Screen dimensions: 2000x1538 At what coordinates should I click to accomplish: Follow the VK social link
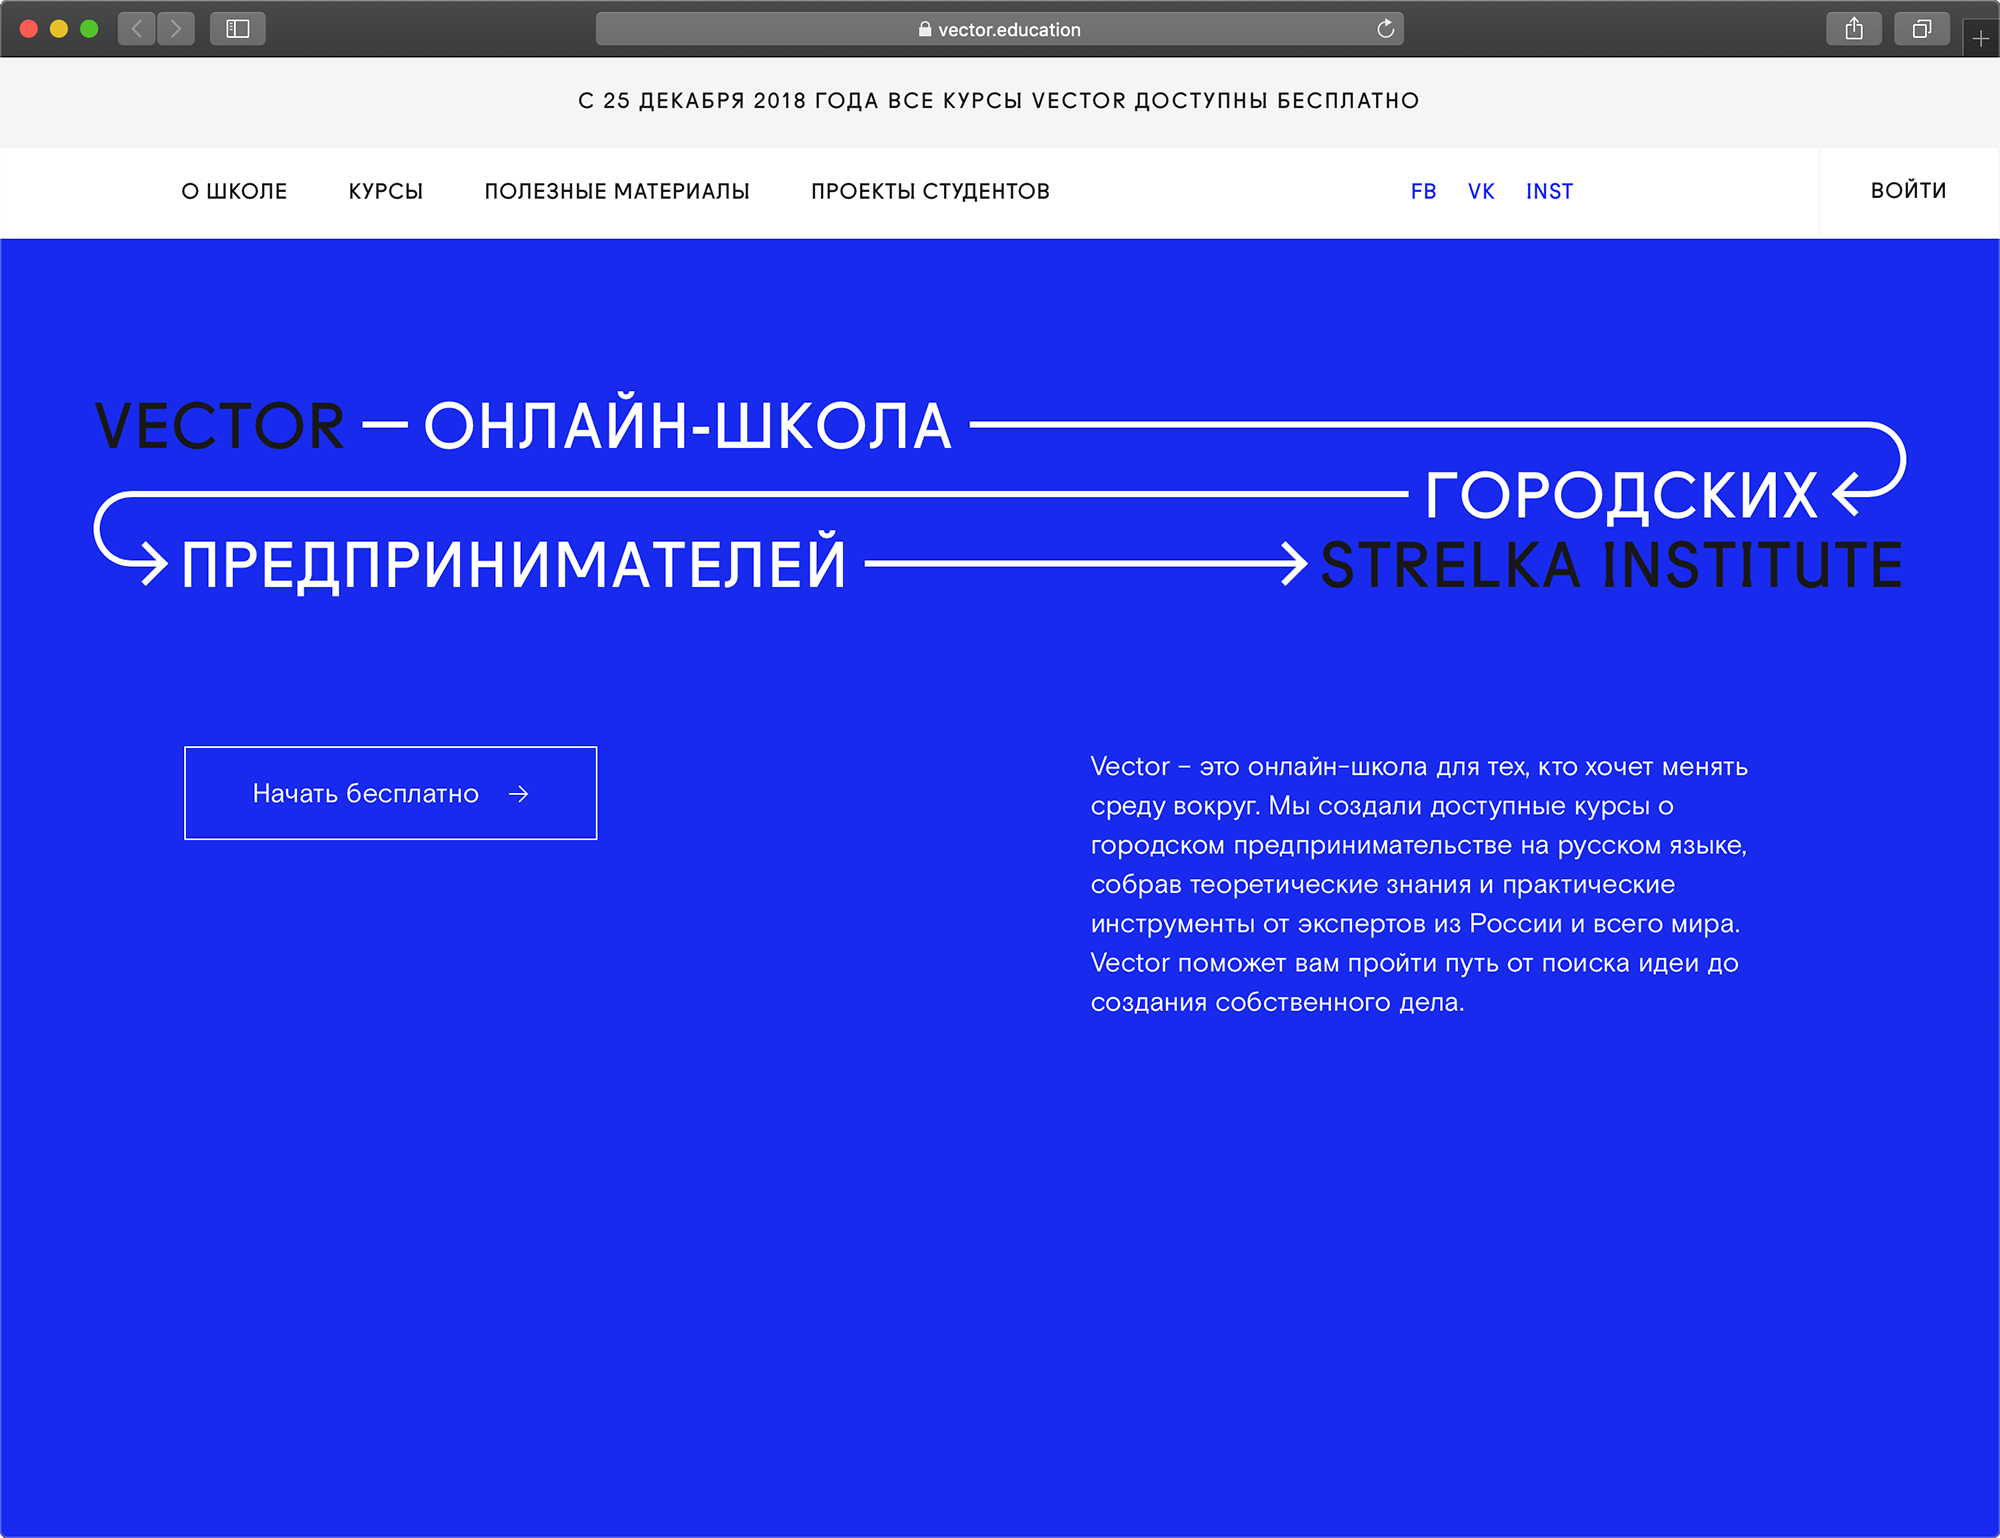click(x=1481, y=191)
